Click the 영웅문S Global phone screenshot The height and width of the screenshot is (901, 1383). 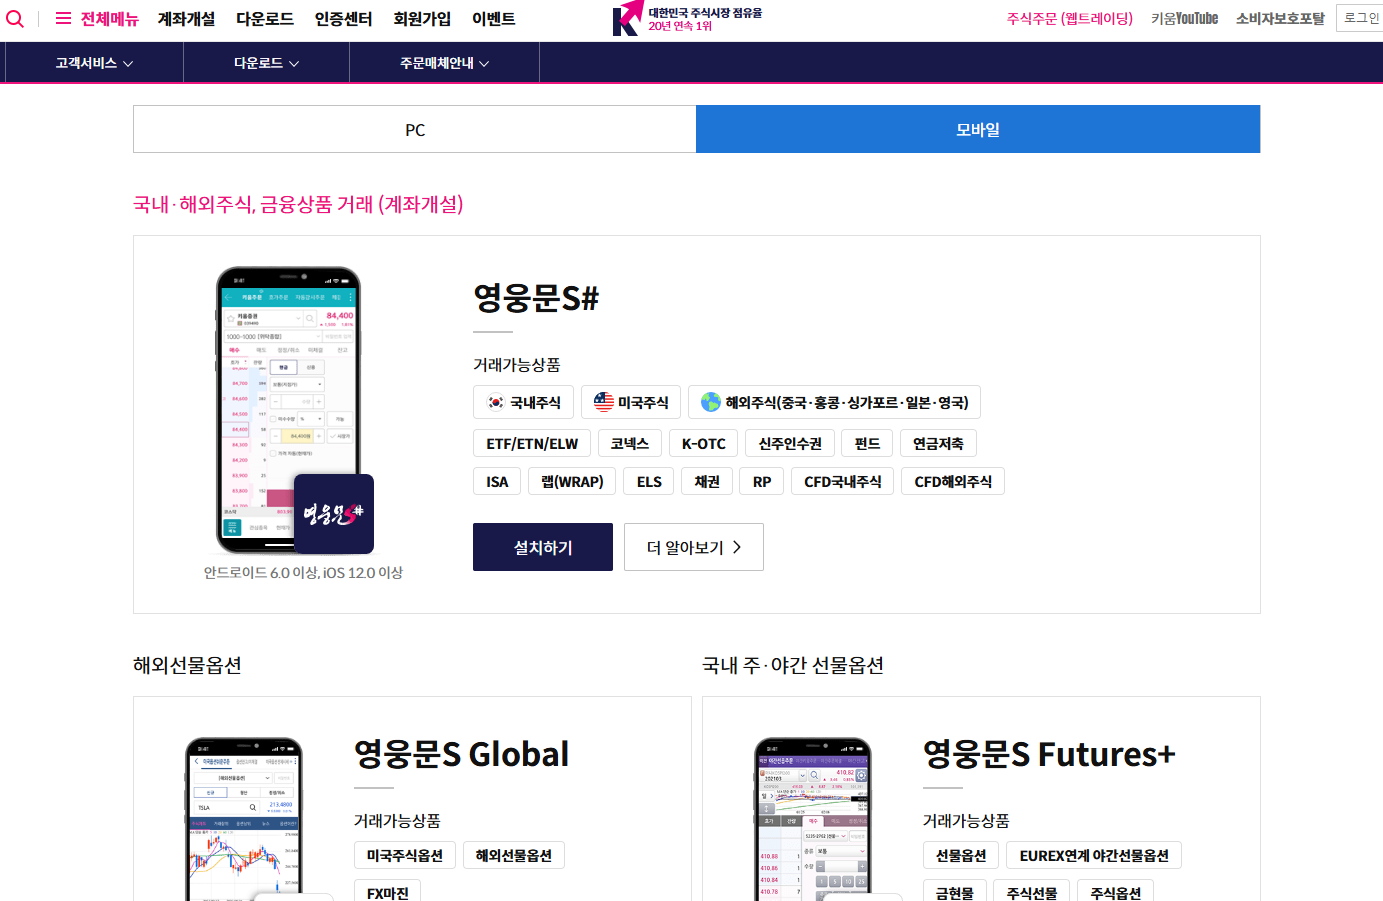(244, 819)
